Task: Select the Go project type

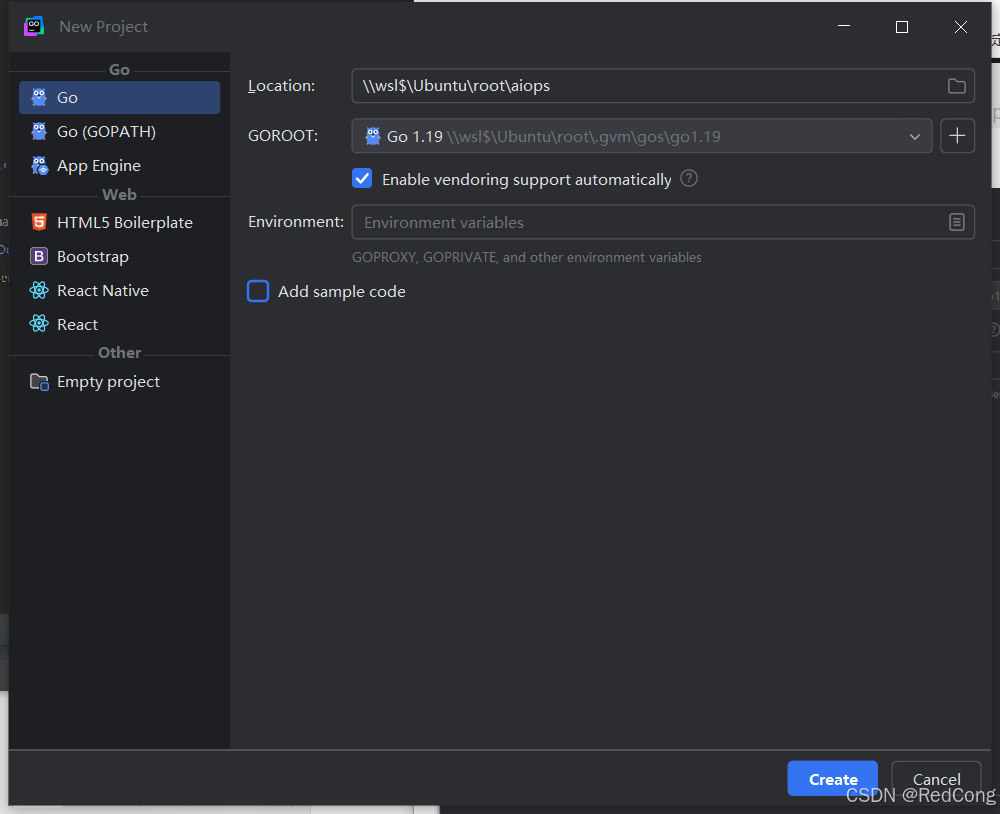Action: click(119, 98)
